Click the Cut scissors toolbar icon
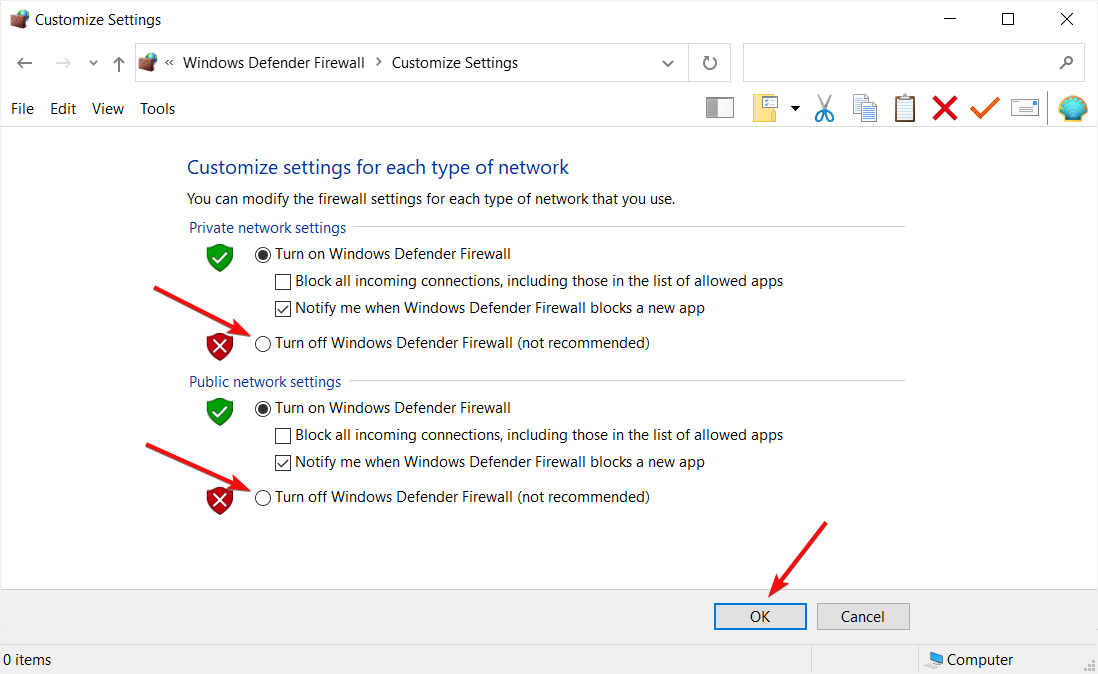Screen dimensions: 1098x674 pos(824,108)
